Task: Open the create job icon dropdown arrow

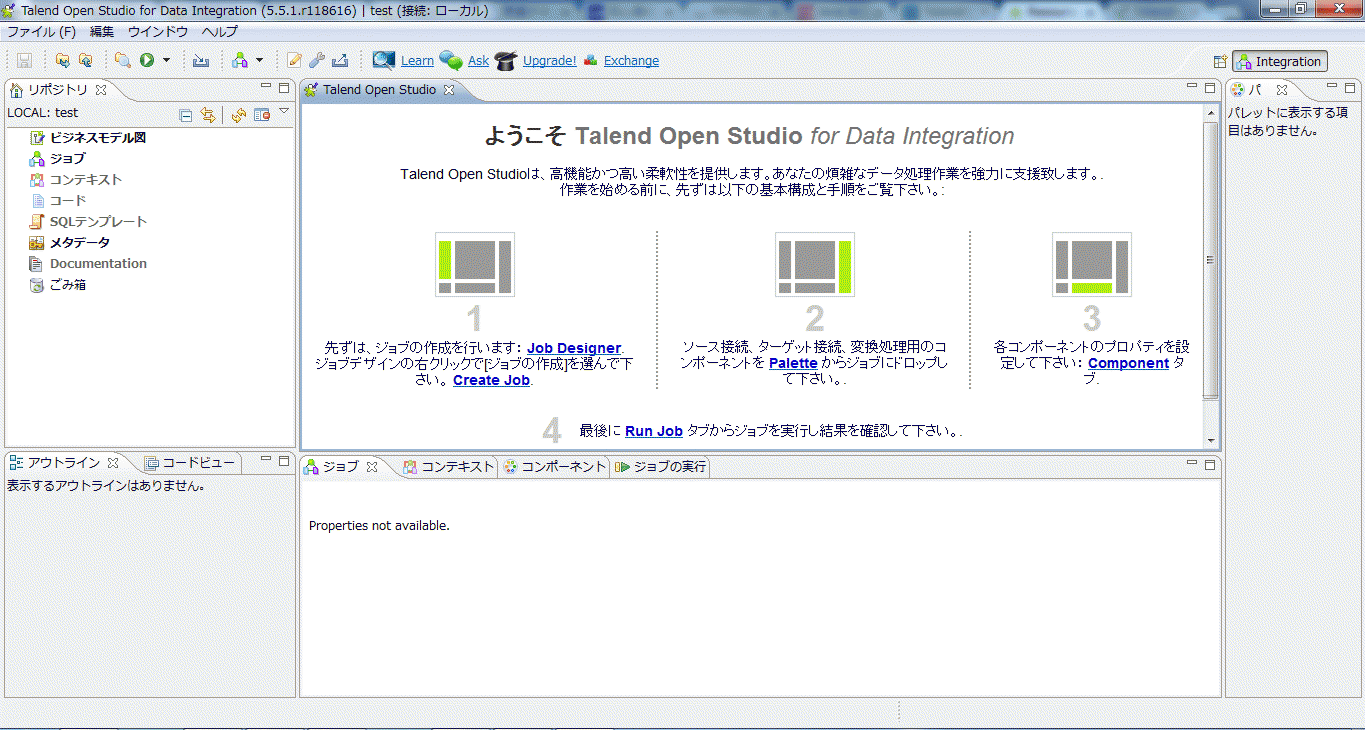Action: pos(259,61)
